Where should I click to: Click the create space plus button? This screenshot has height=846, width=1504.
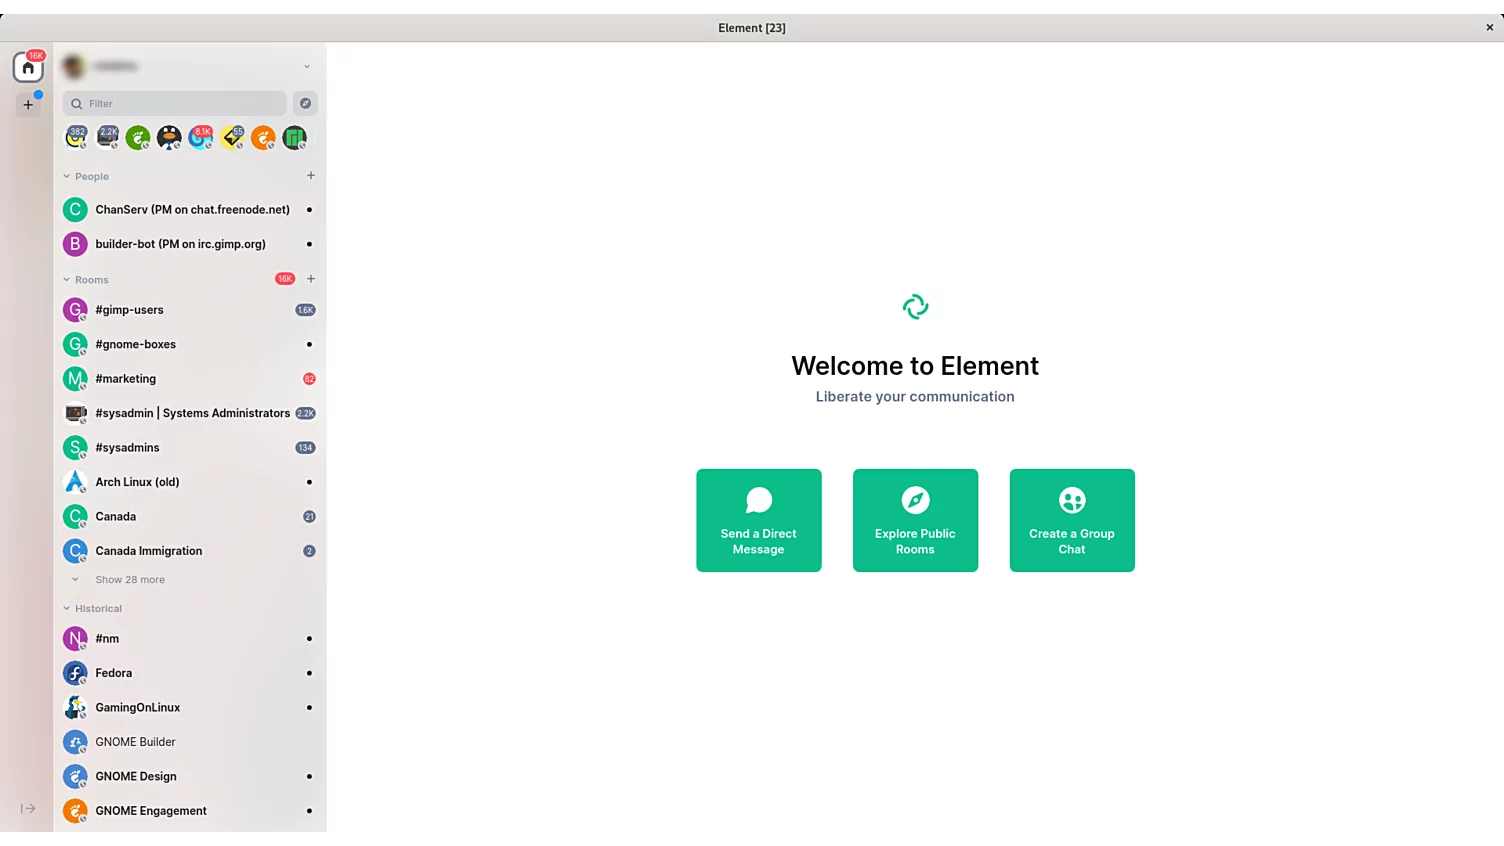(x=28, y=104)
